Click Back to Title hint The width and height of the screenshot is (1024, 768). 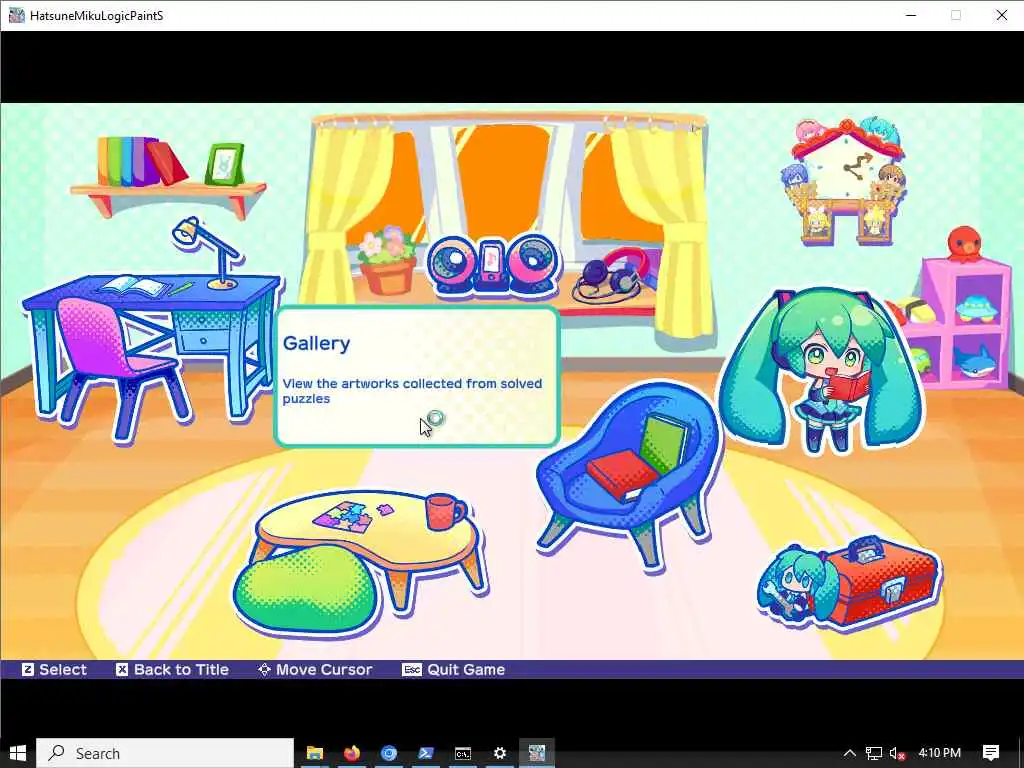click(x=172, y=669)
